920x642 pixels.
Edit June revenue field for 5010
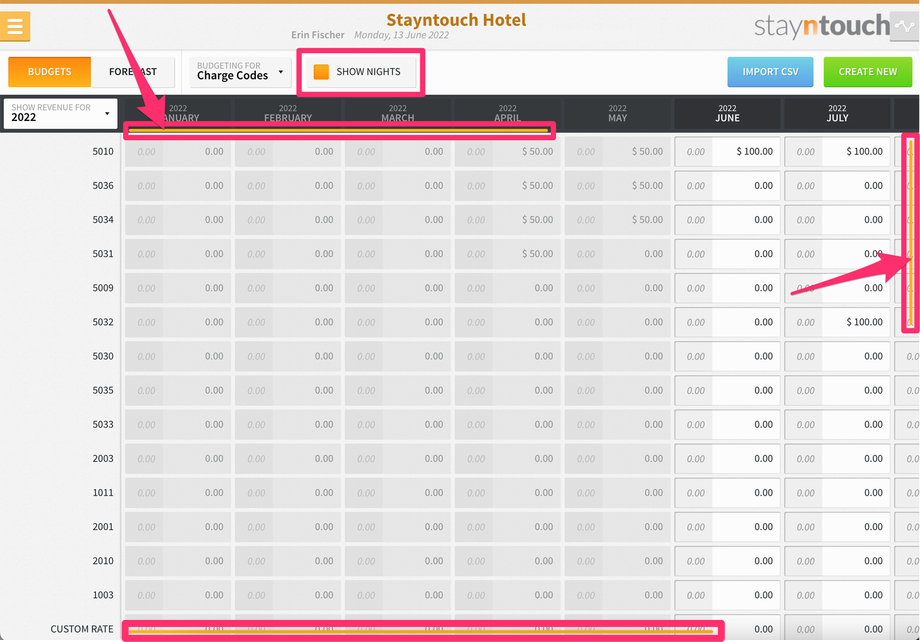746,152
